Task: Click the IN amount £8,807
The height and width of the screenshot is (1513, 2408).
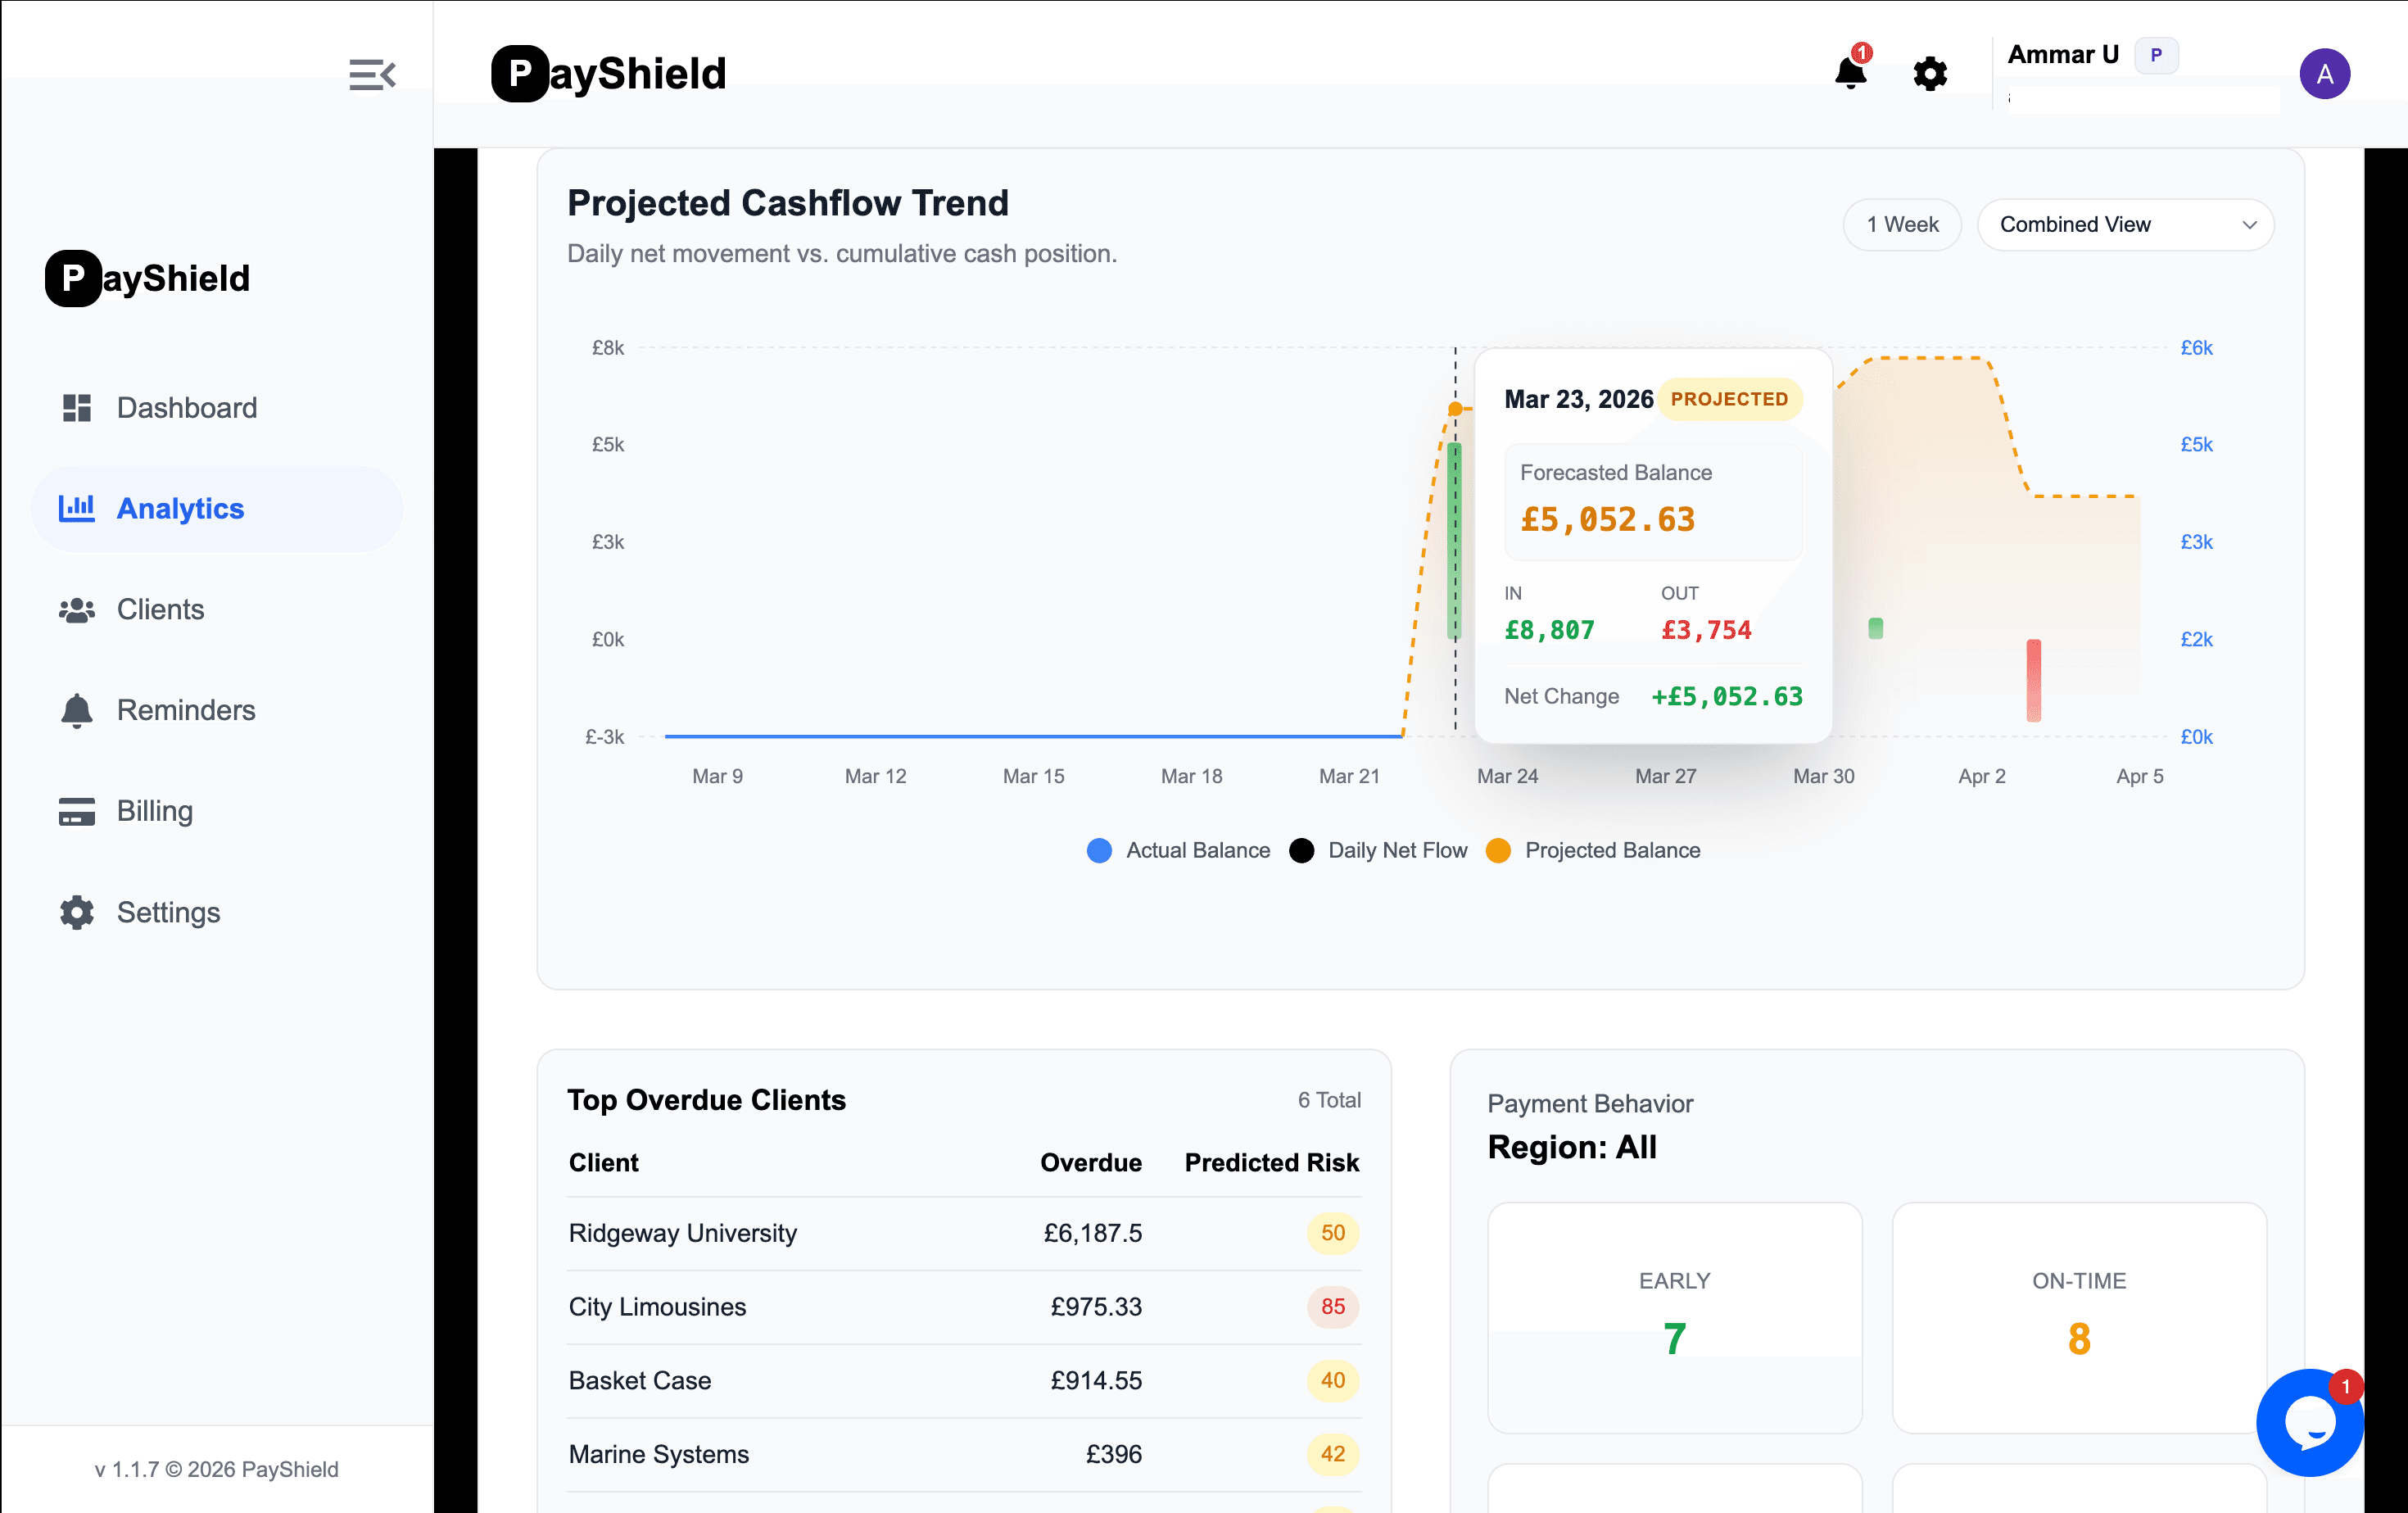Action: pyautogui.click(x=1549, y=630)
